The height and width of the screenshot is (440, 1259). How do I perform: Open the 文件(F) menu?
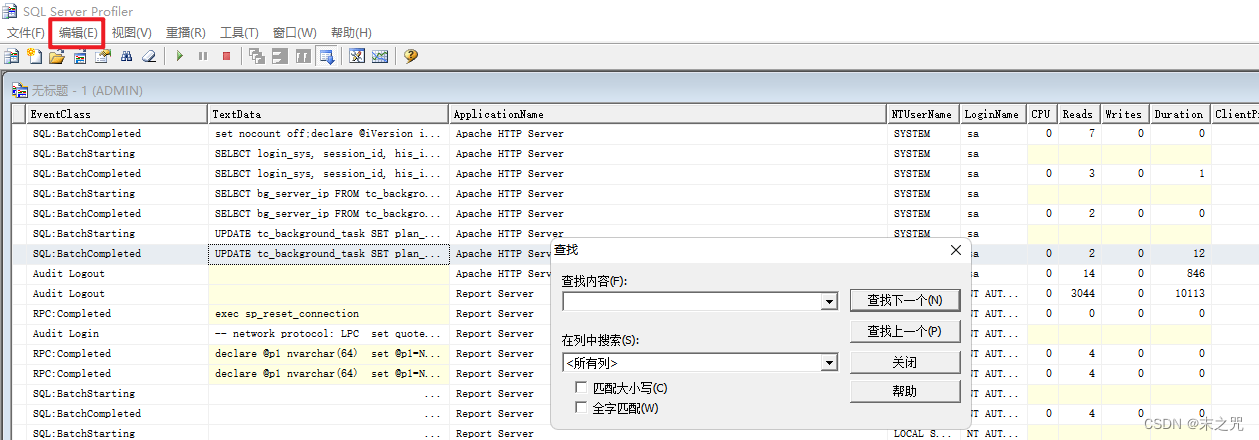click(x=26, y=33)
